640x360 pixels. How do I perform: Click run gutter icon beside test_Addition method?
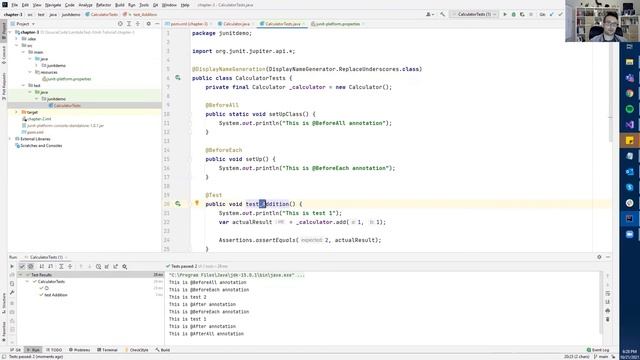click(x=178, y=203)
